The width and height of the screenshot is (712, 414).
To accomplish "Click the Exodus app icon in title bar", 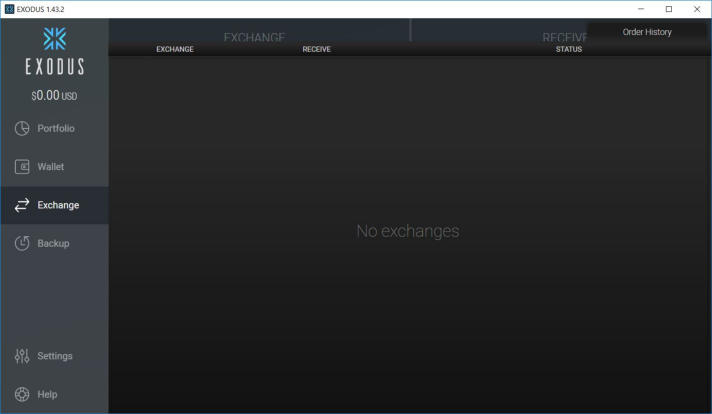I will pos(9,9).
